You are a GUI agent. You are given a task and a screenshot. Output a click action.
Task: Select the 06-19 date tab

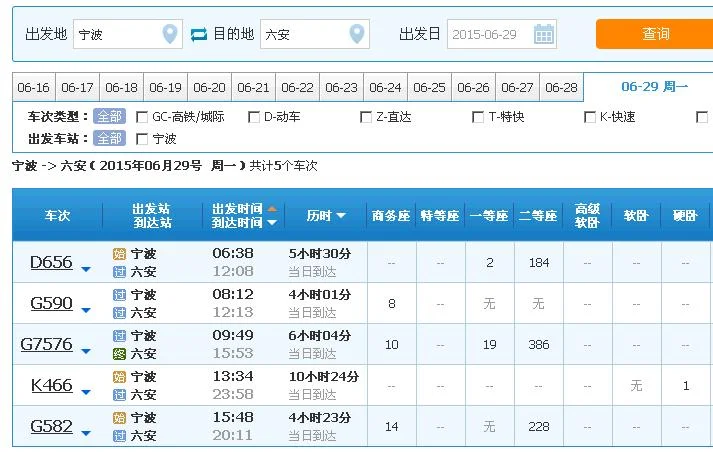[166, 87]
